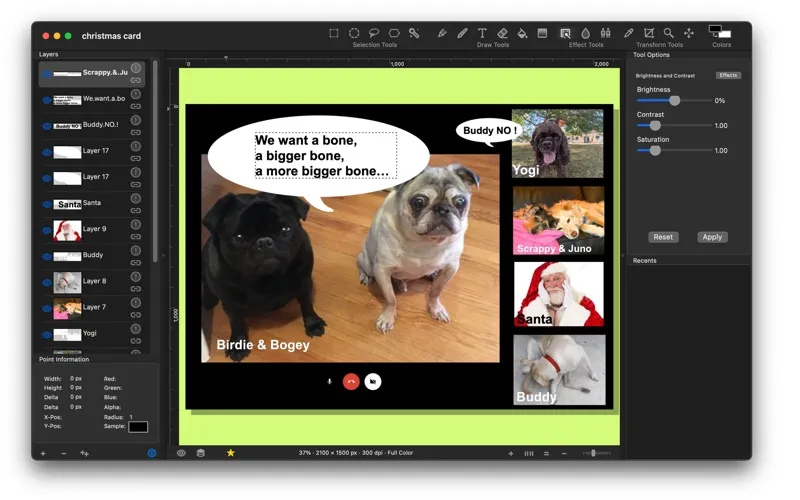The image size is (800, 500).
Task: Duplicate layer with plus-arrow icon
Action: click(84, 453)
